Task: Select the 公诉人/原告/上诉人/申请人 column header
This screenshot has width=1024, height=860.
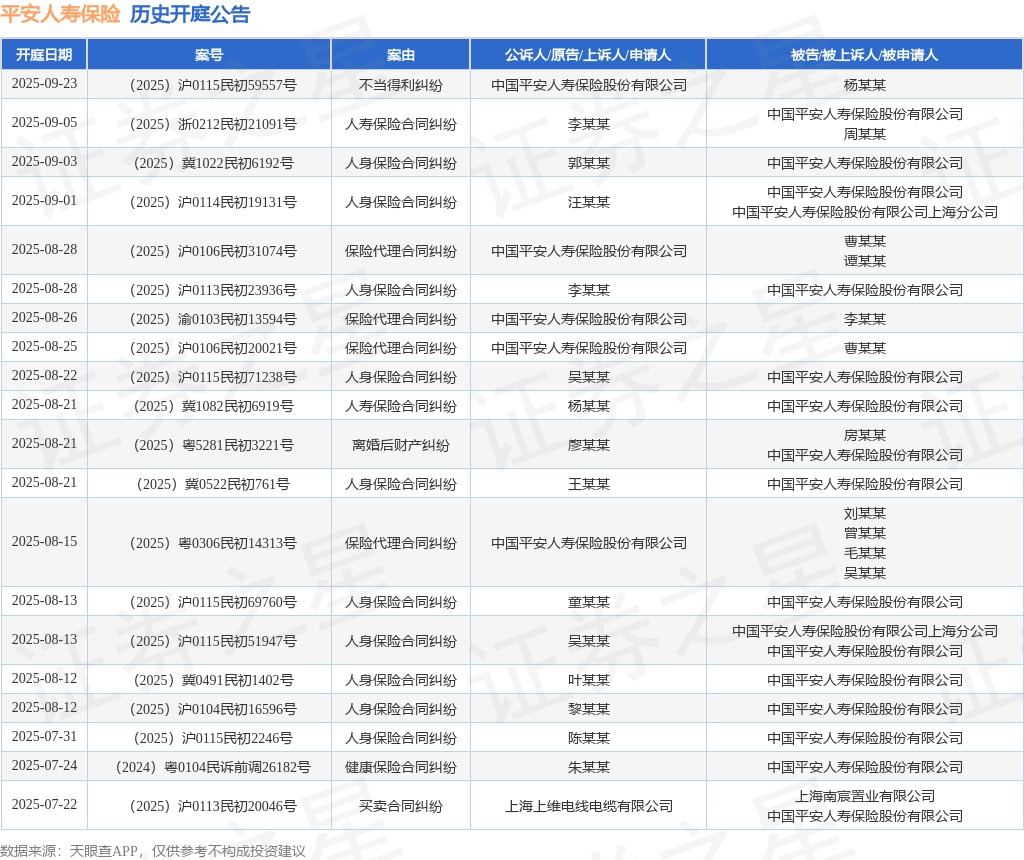Action: pos(588,55)
